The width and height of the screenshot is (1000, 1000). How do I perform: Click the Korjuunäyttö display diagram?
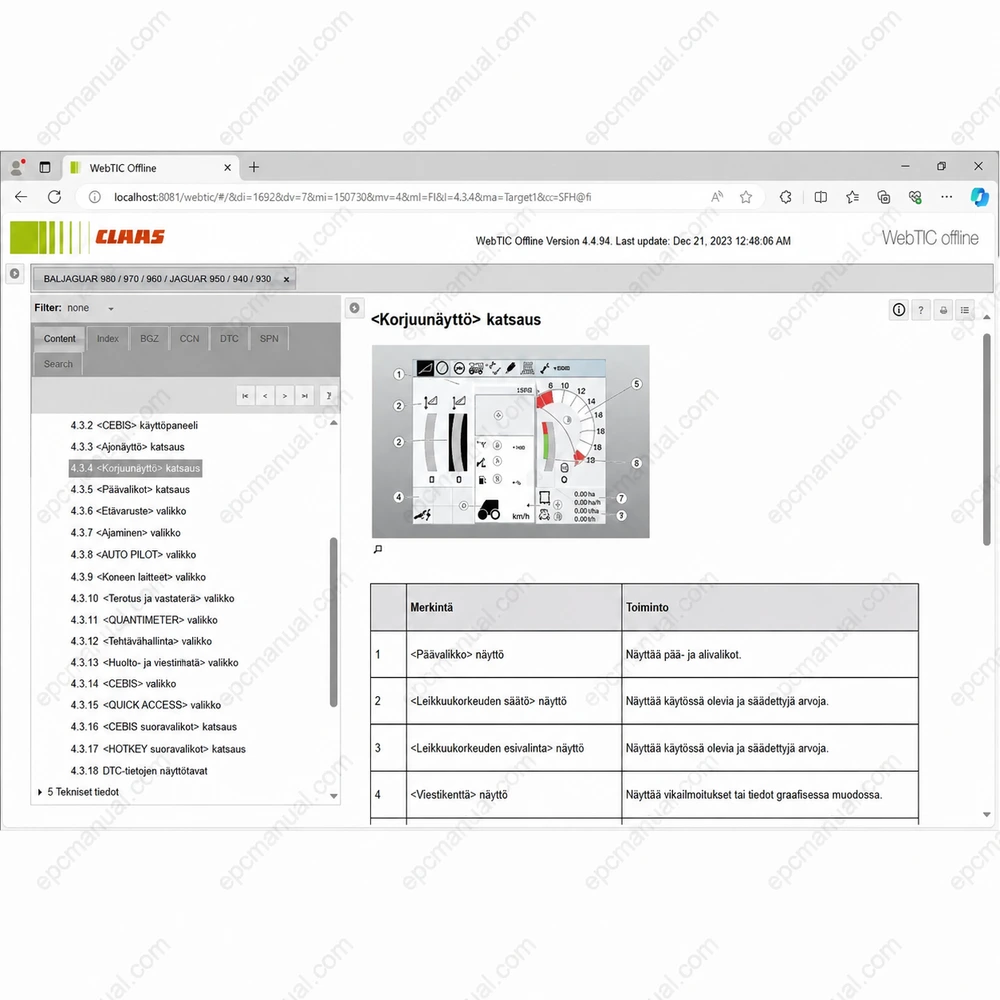click(x=510, y=441)
